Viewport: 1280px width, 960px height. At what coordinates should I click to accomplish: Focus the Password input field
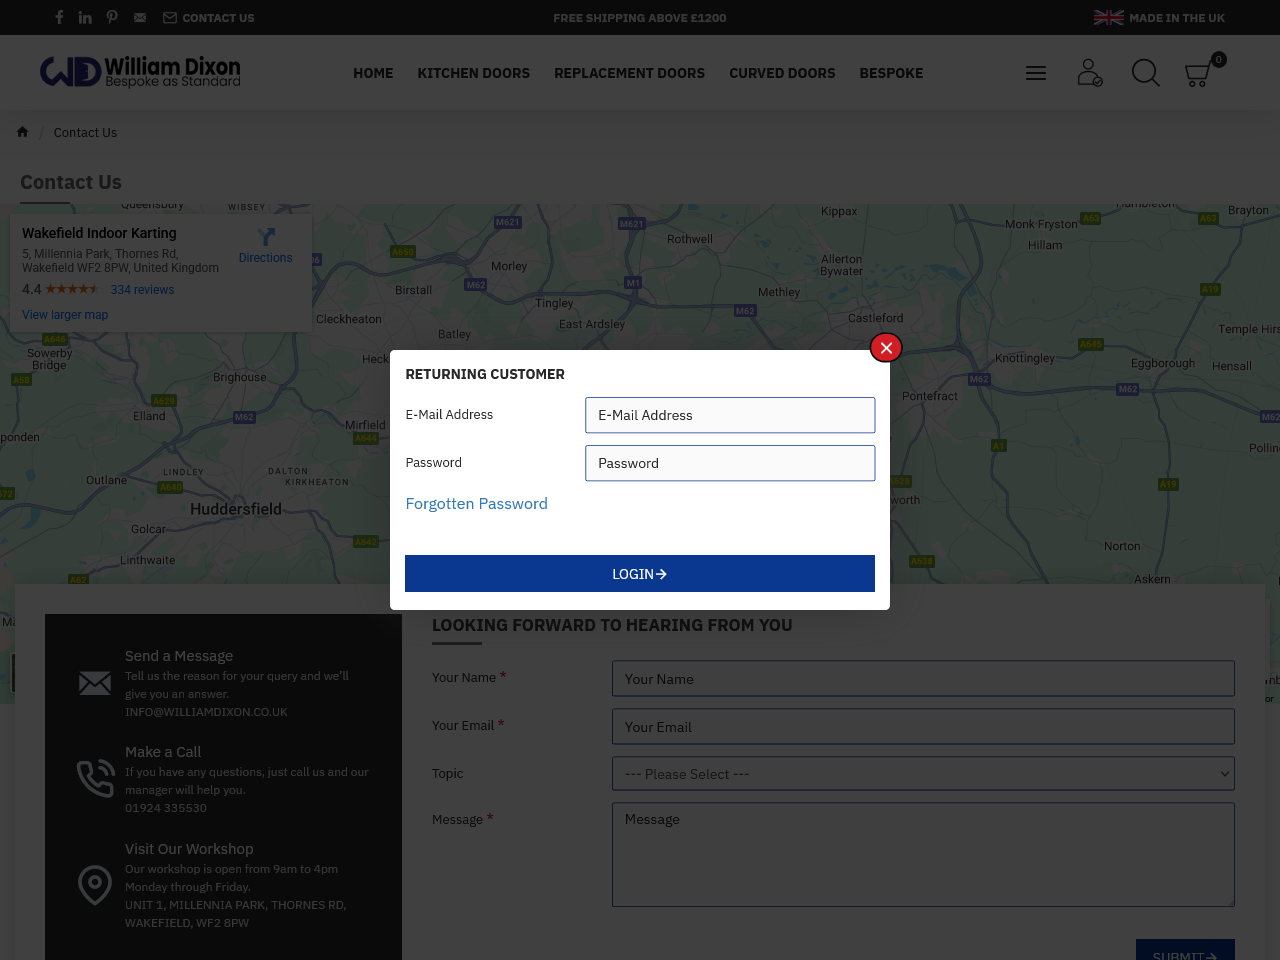(x=730, y=463)
